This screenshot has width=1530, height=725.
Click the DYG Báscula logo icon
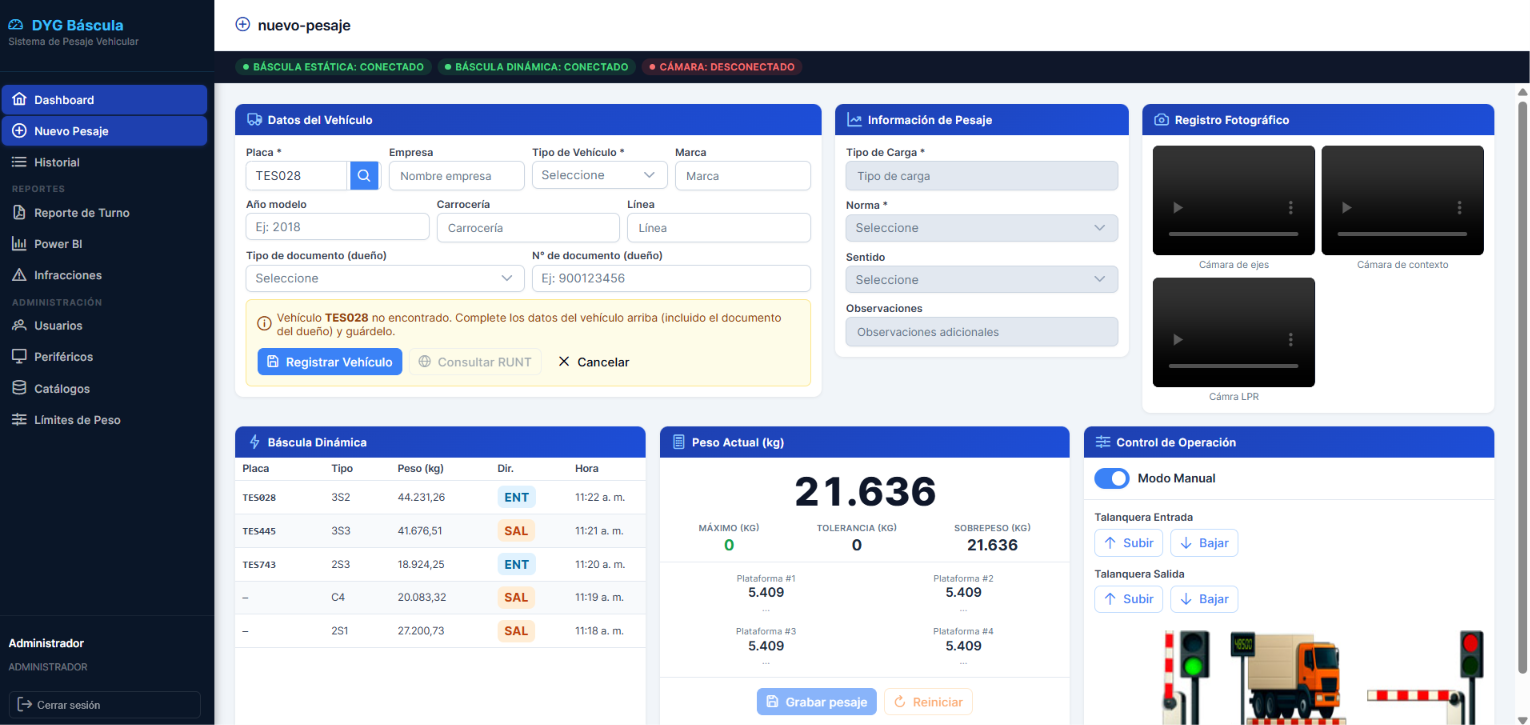tap(16, 25)
